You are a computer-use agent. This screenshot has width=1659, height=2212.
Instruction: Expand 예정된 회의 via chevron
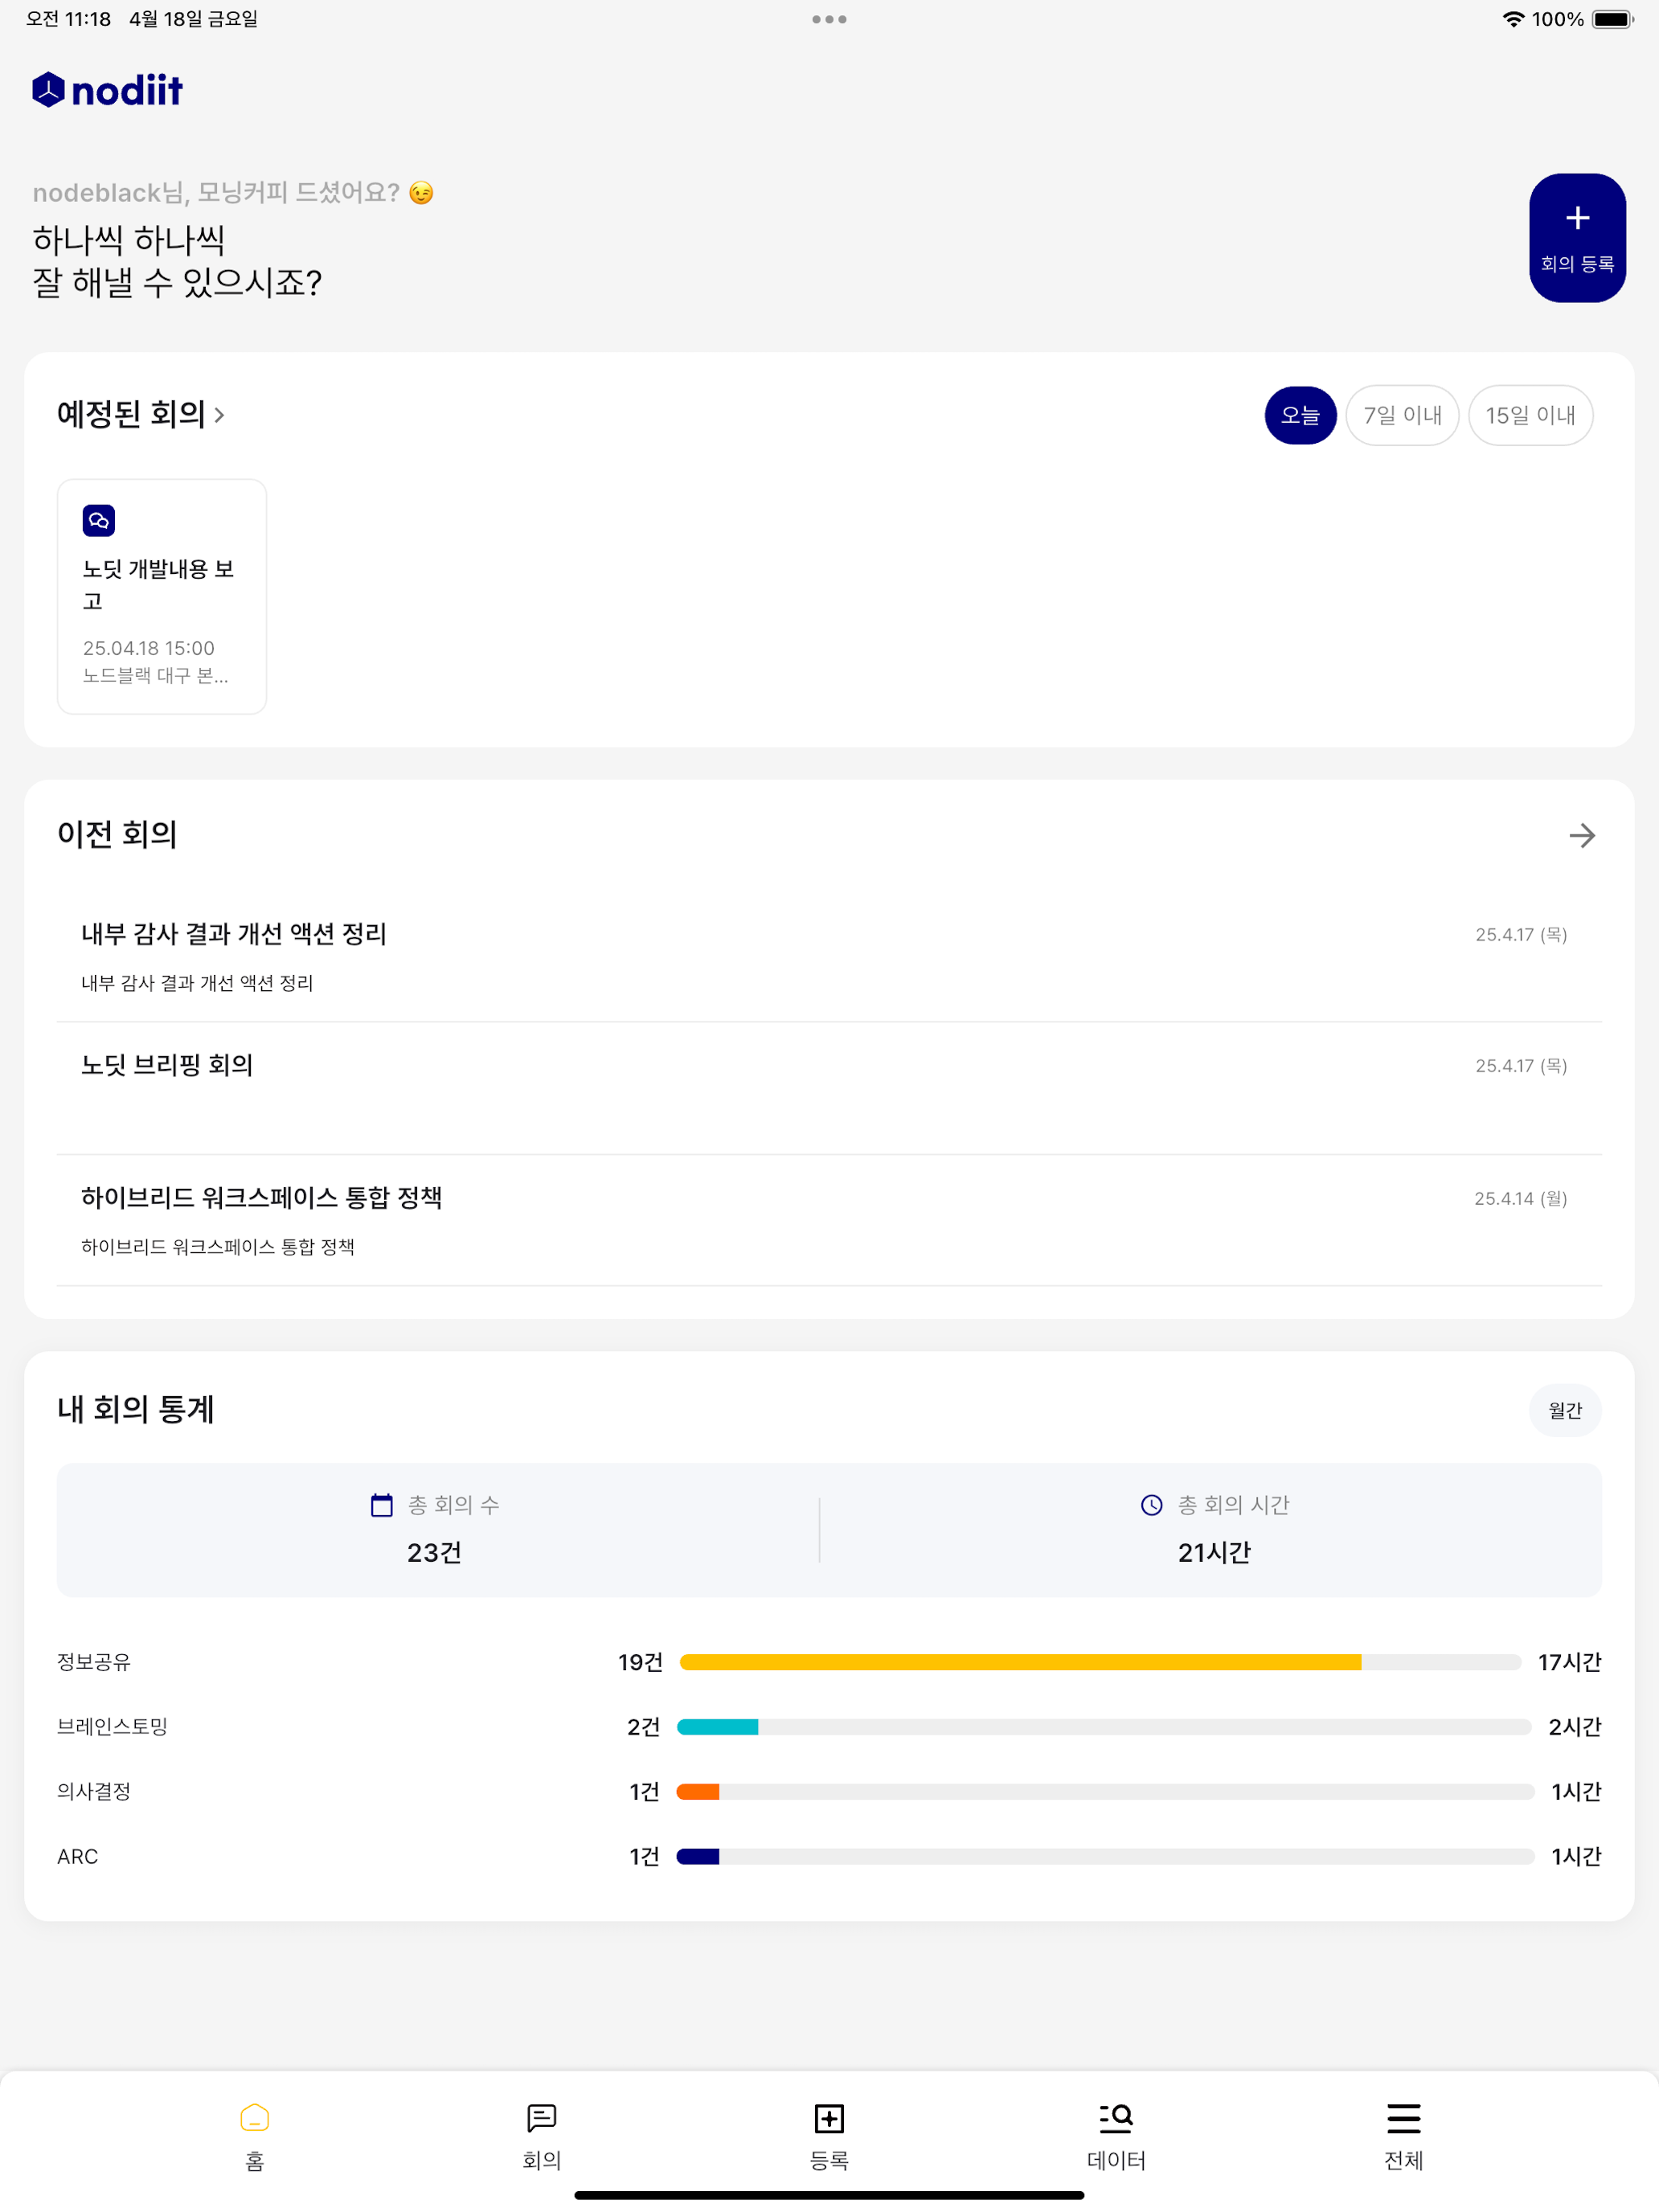tap(219, 415)
